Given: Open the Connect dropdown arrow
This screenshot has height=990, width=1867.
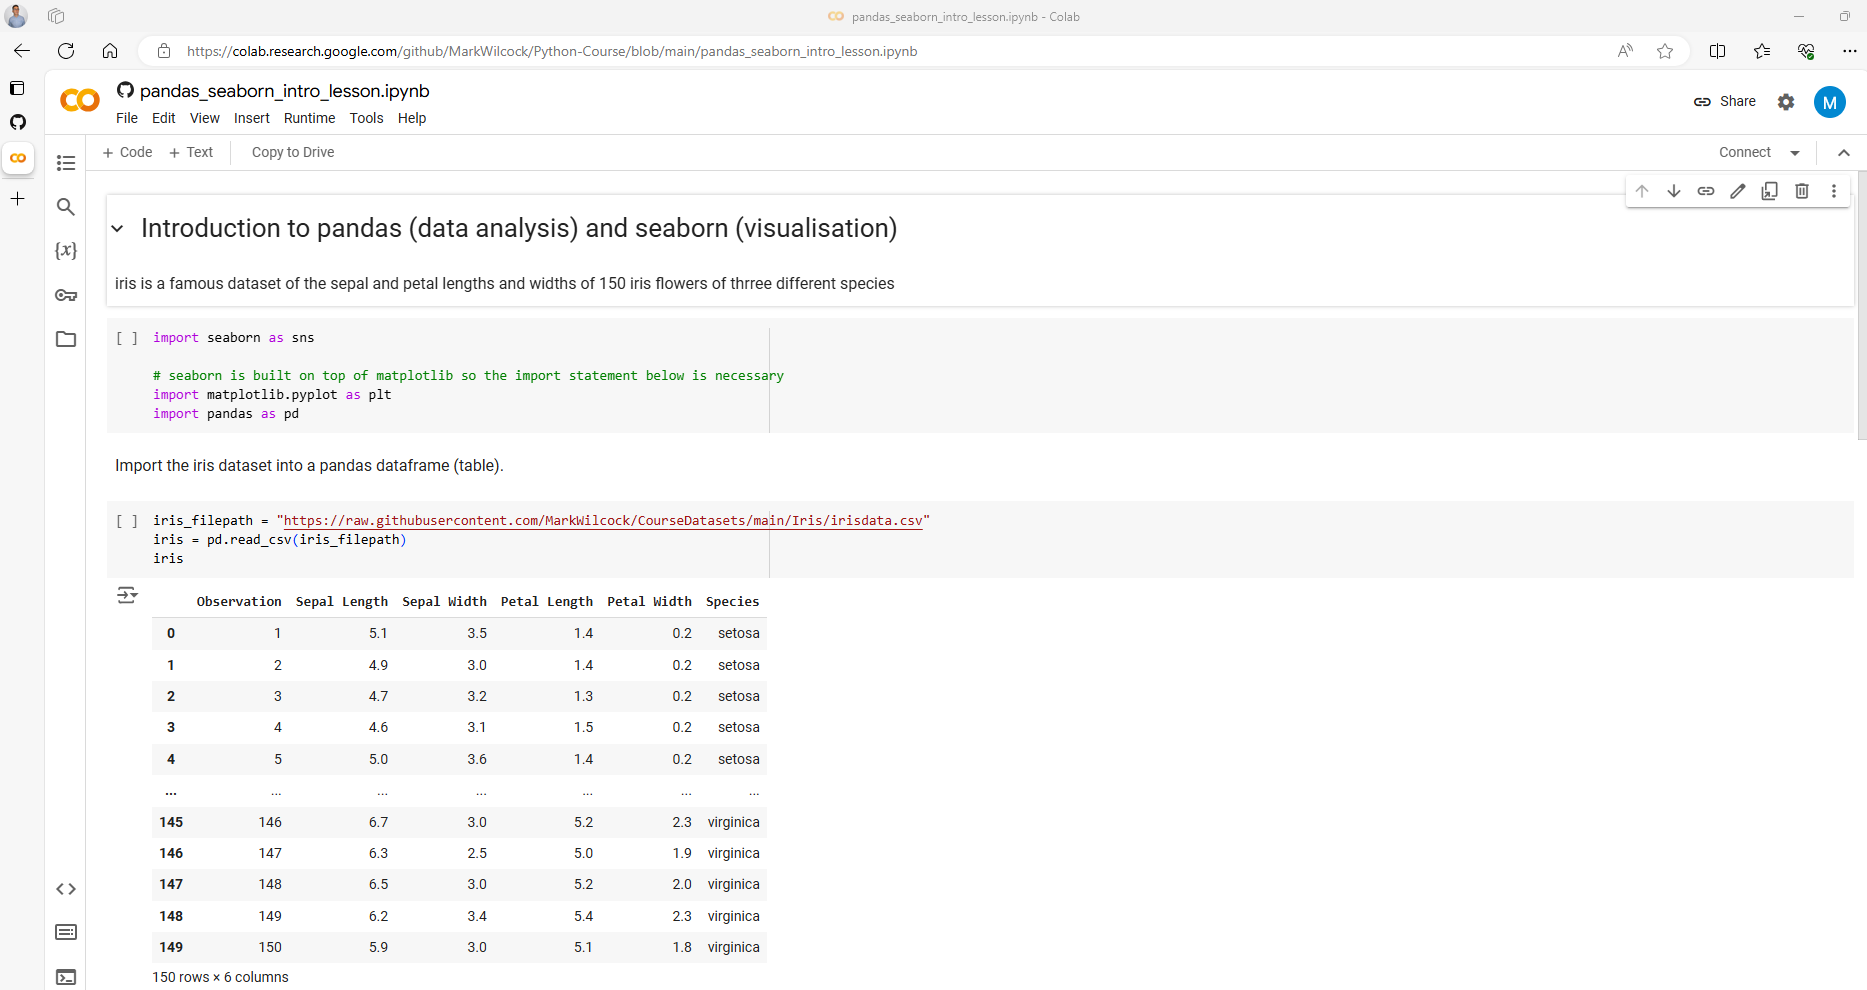Looking at the screenshot, I should (1795, 153).
